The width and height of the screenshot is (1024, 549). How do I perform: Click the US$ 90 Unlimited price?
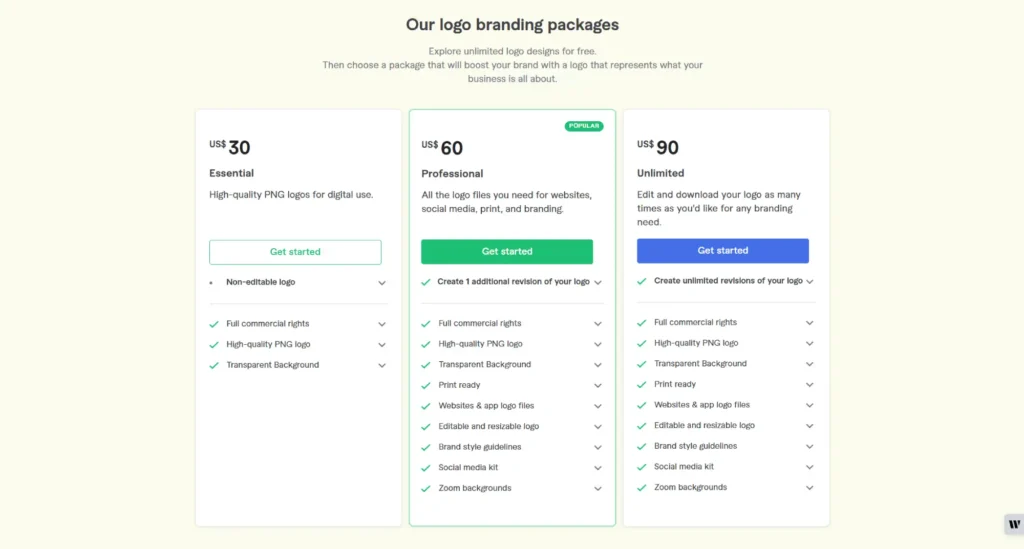pyautogui.click(x=658, y=147)
